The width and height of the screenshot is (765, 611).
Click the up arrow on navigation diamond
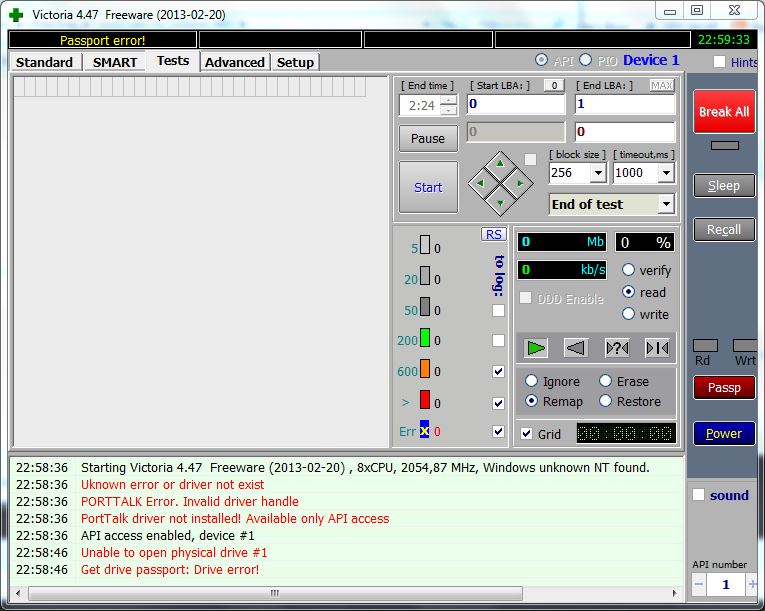click(500, 164)
